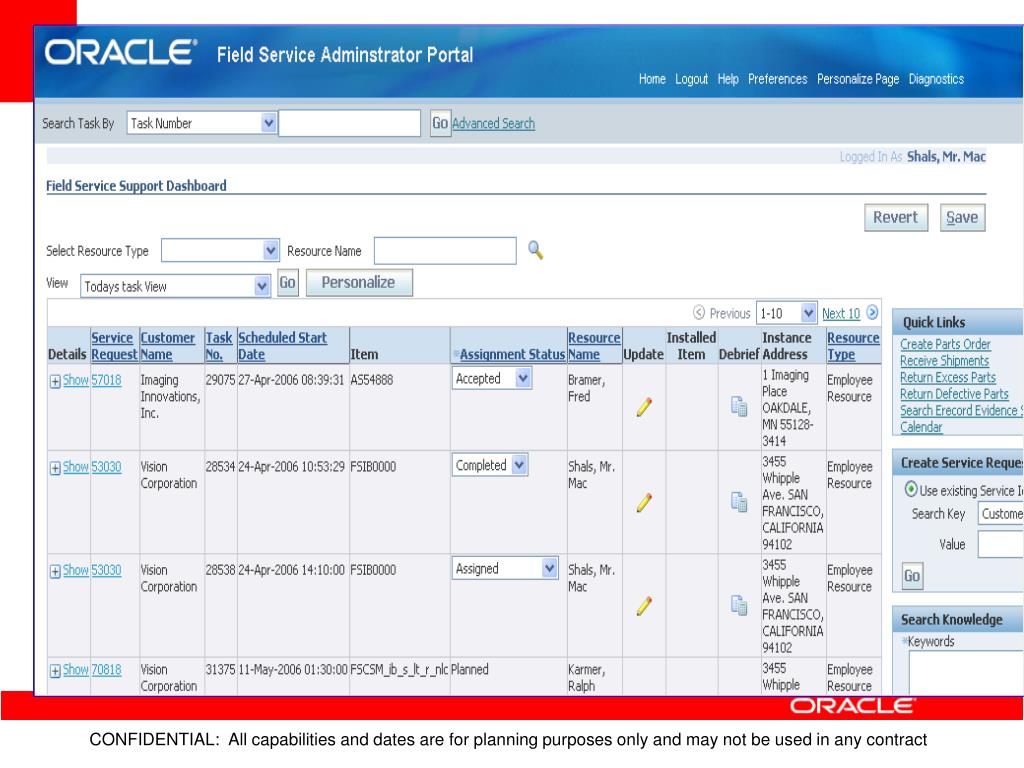Image resolution: width=1024 pixels, height=768 pixels.
Task: Sort by Resource Name column header
Action: click(594, 346)
